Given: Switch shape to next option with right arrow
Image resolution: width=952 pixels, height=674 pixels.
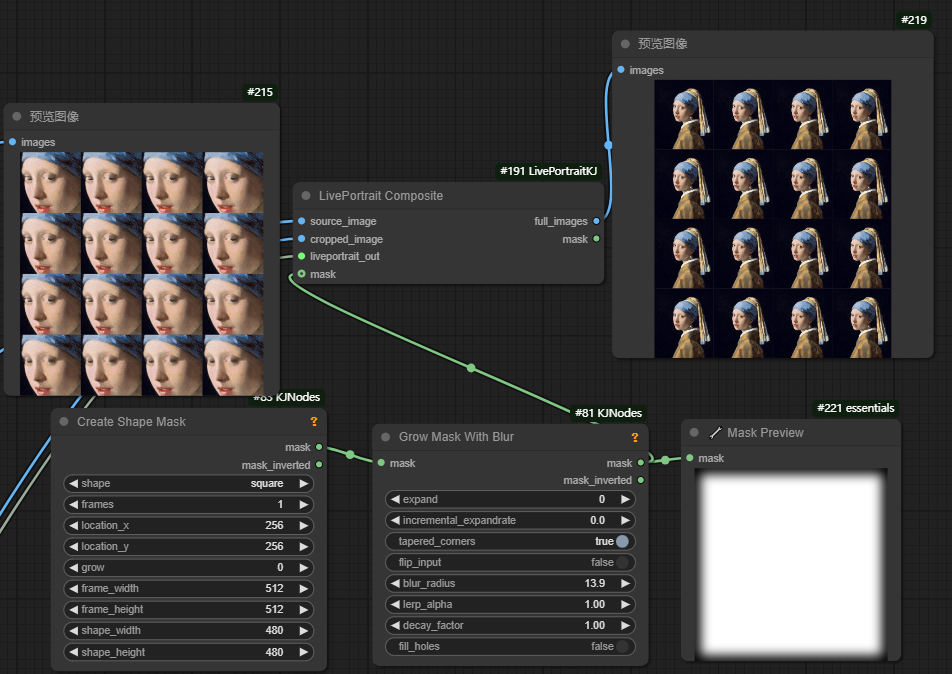Looking at the screenshot, I should point(304,484).
